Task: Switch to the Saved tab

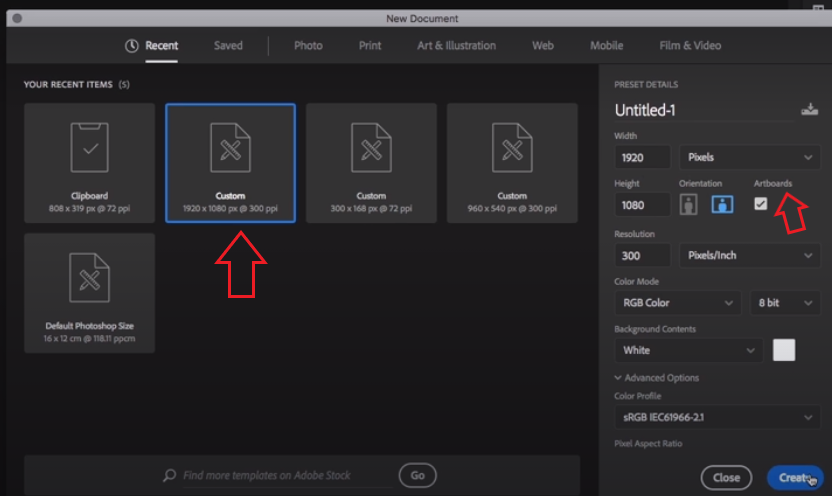Action: pos(228,45)
